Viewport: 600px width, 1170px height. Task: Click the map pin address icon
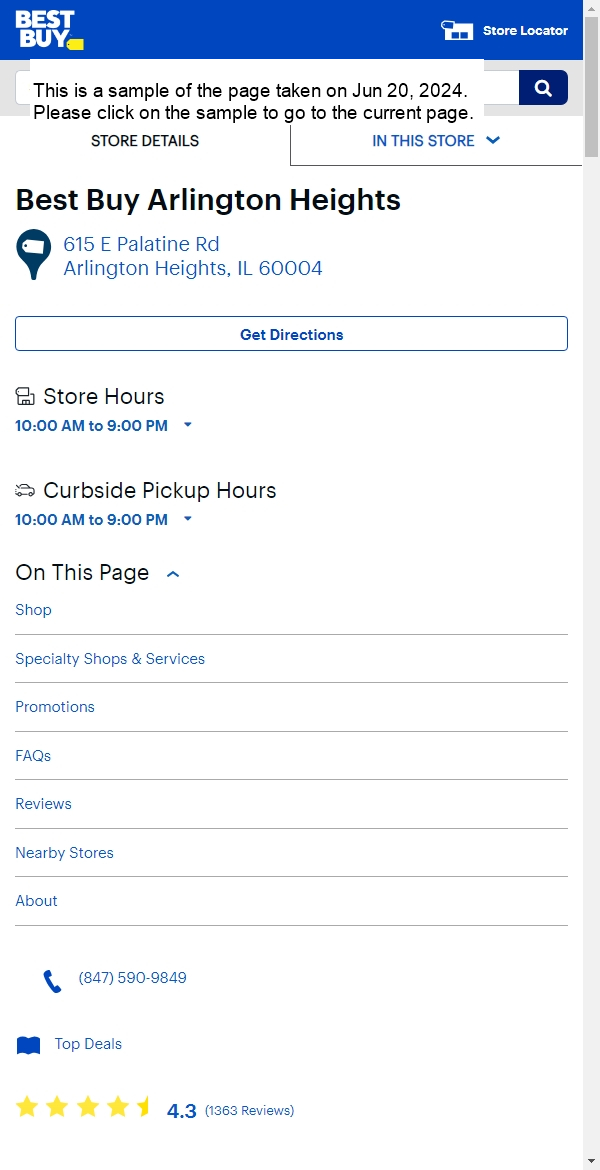point(34,254)
